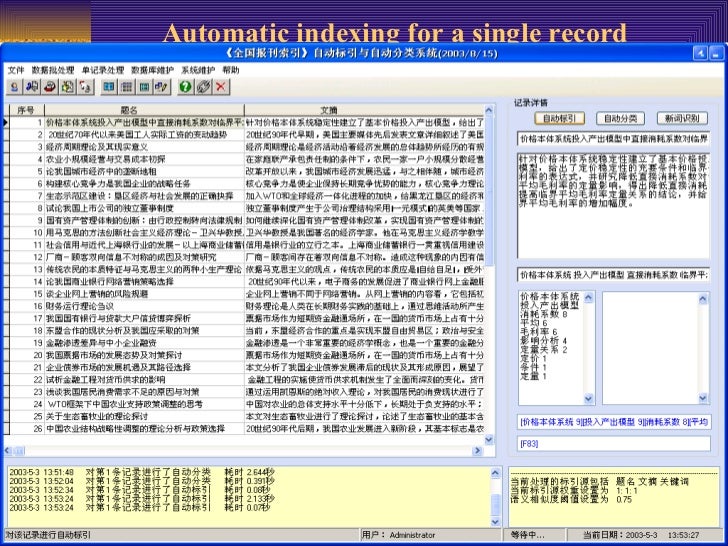Click the 序号 column header

26,110
